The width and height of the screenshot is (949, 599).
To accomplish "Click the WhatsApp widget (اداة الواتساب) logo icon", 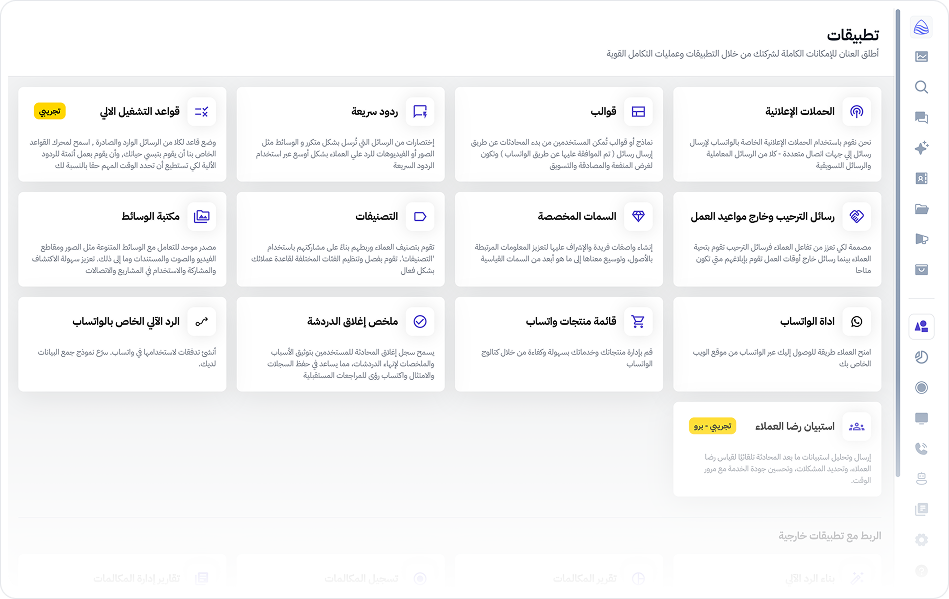I will [x=857, y=321].
